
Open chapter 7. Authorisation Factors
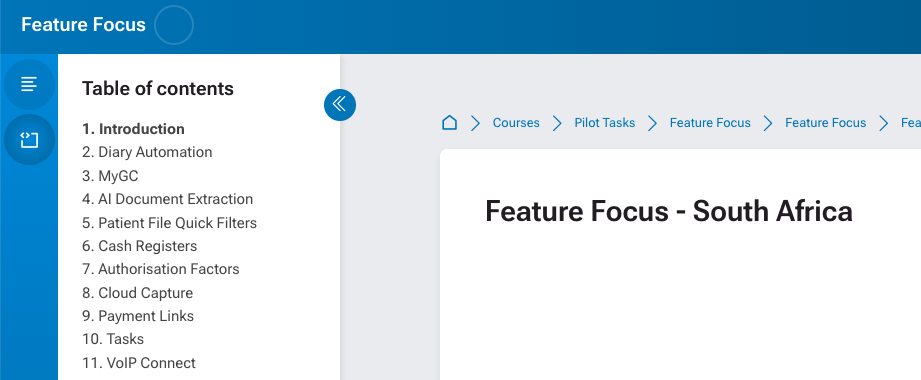click(160, 269)
